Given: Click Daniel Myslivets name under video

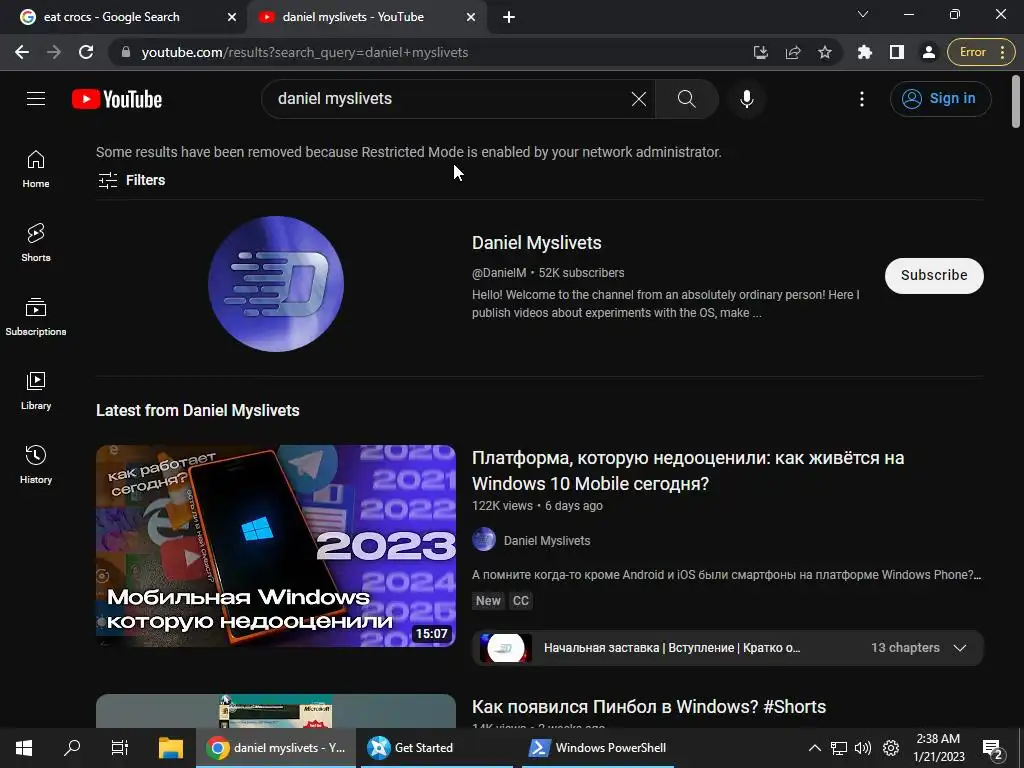Looking at the screenshot, I should point(547,541).
